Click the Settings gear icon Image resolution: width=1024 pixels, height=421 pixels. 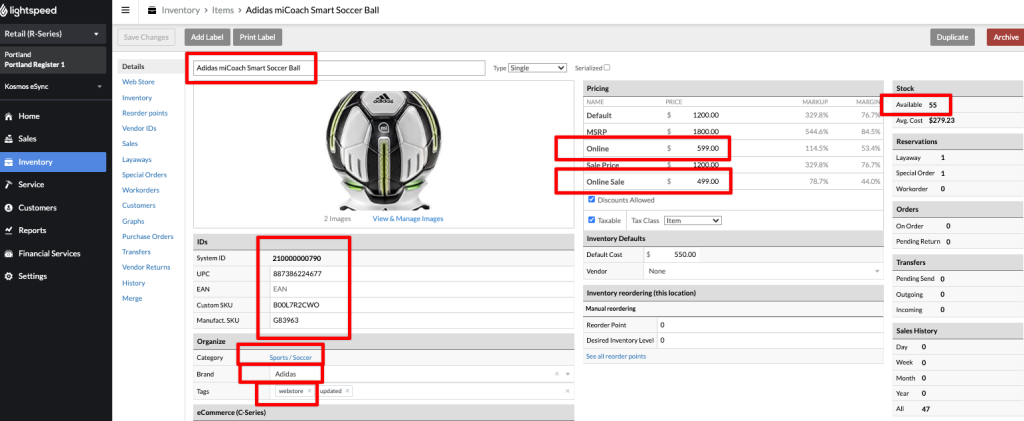tap(8, 276)
